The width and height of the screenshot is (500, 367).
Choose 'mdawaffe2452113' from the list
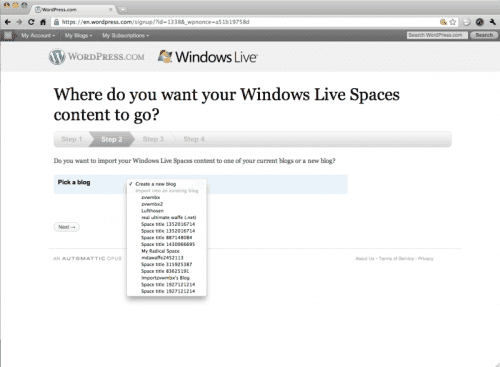click(166, 258)
